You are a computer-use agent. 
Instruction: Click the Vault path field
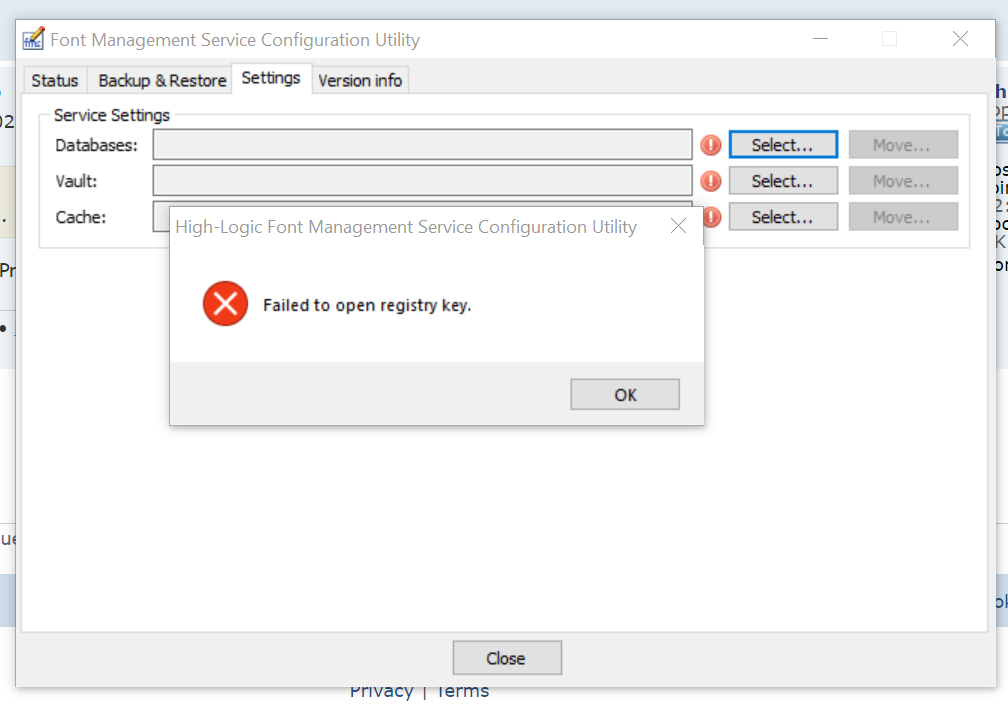422,181
